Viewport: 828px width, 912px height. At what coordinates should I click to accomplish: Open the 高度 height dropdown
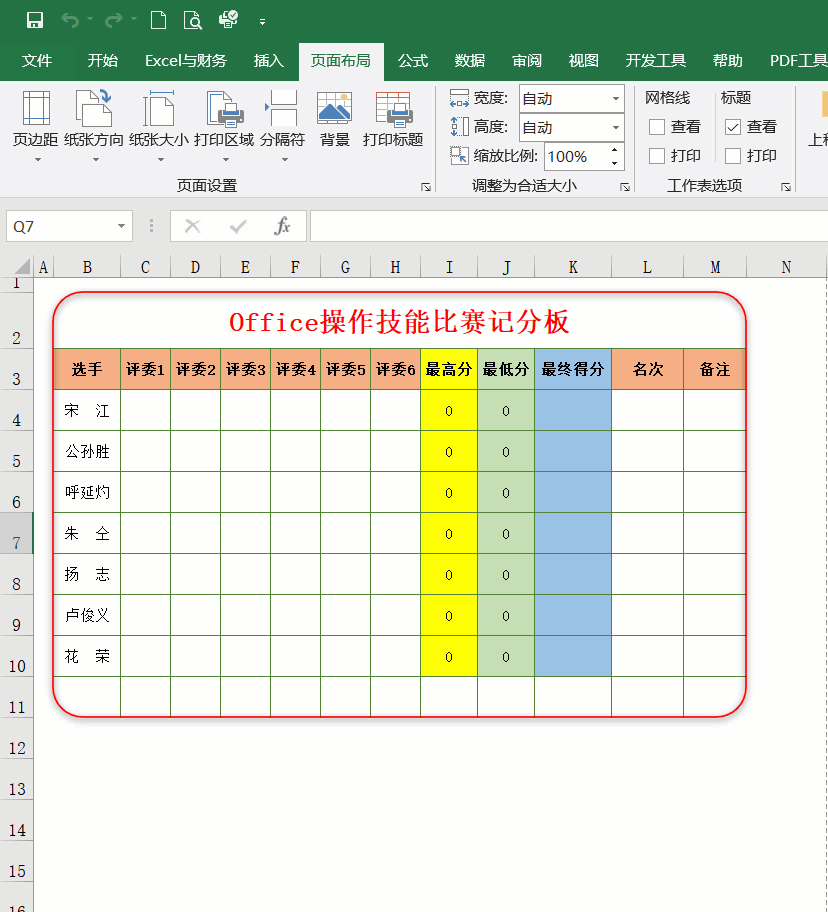(616, 127)
